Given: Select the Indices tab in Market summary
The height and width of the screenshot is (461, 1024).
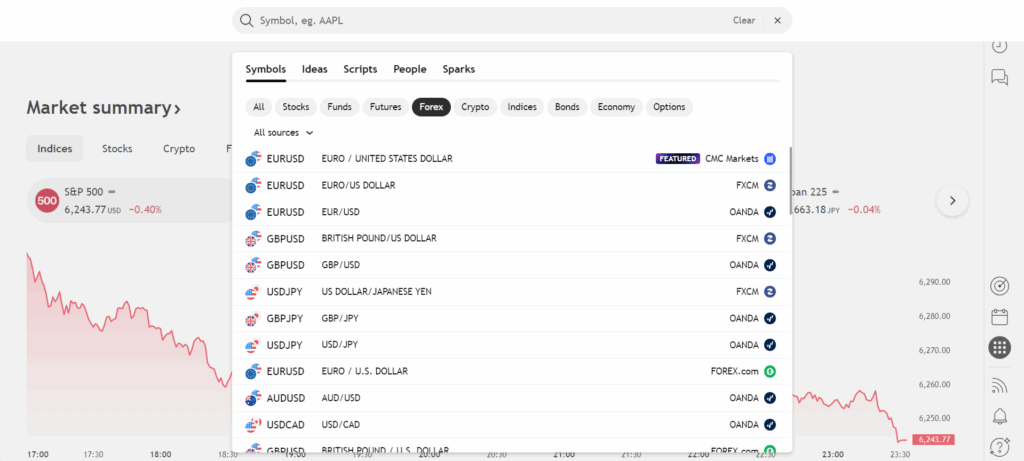Looking at the screenshot, I should (x=55, y=149).
